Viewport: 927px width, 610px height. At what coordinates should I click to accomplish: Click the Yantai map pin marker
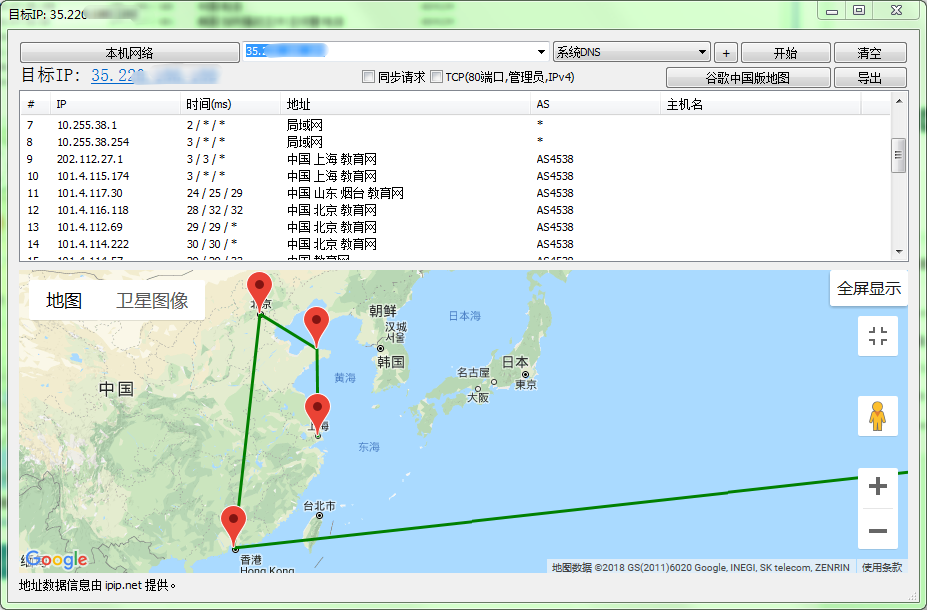coord(316,326)
